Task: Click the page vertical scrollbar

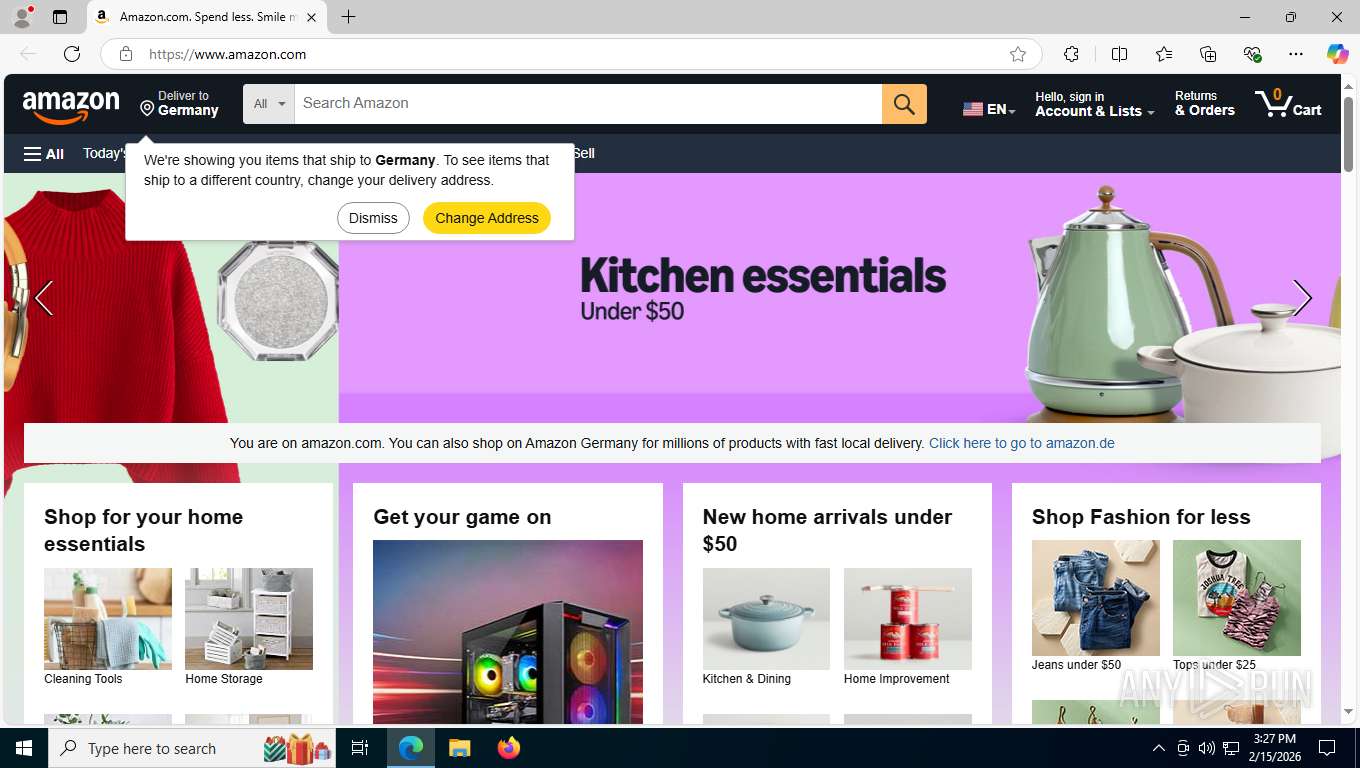Action: pos(1348,399)
